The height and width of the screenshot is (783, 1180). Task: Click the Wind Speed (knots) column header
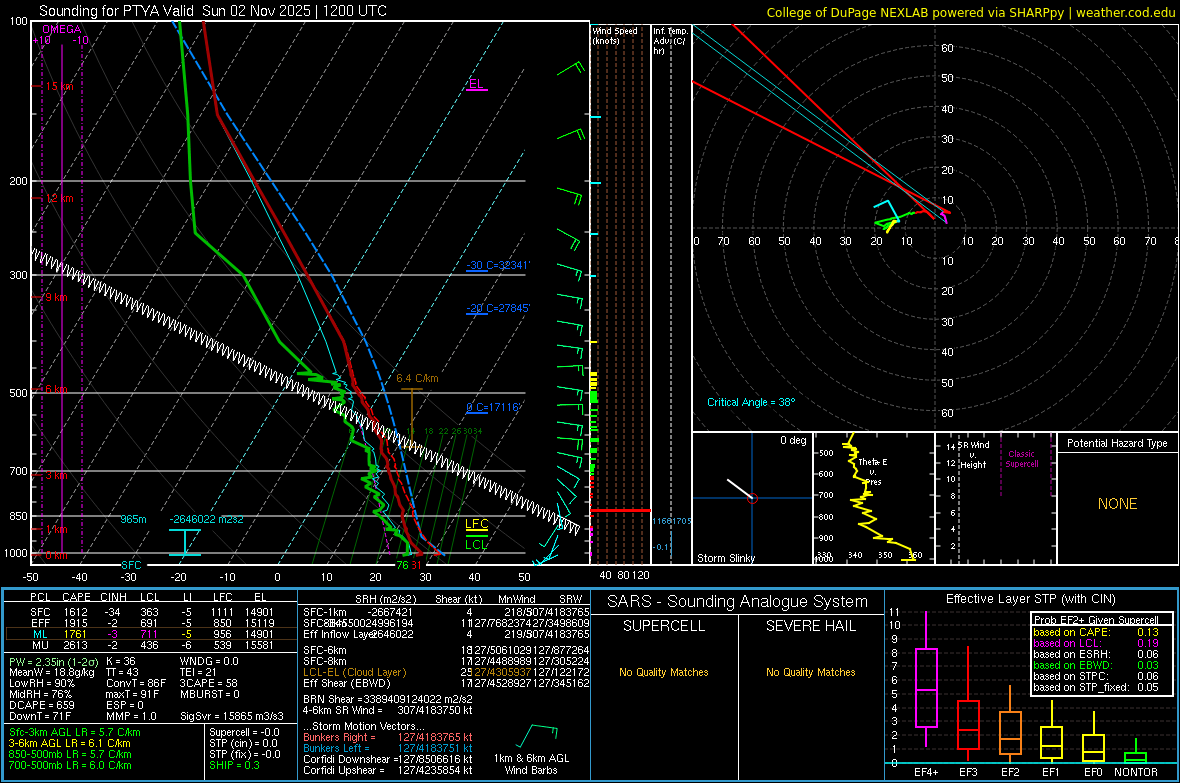tap(614, 35)
